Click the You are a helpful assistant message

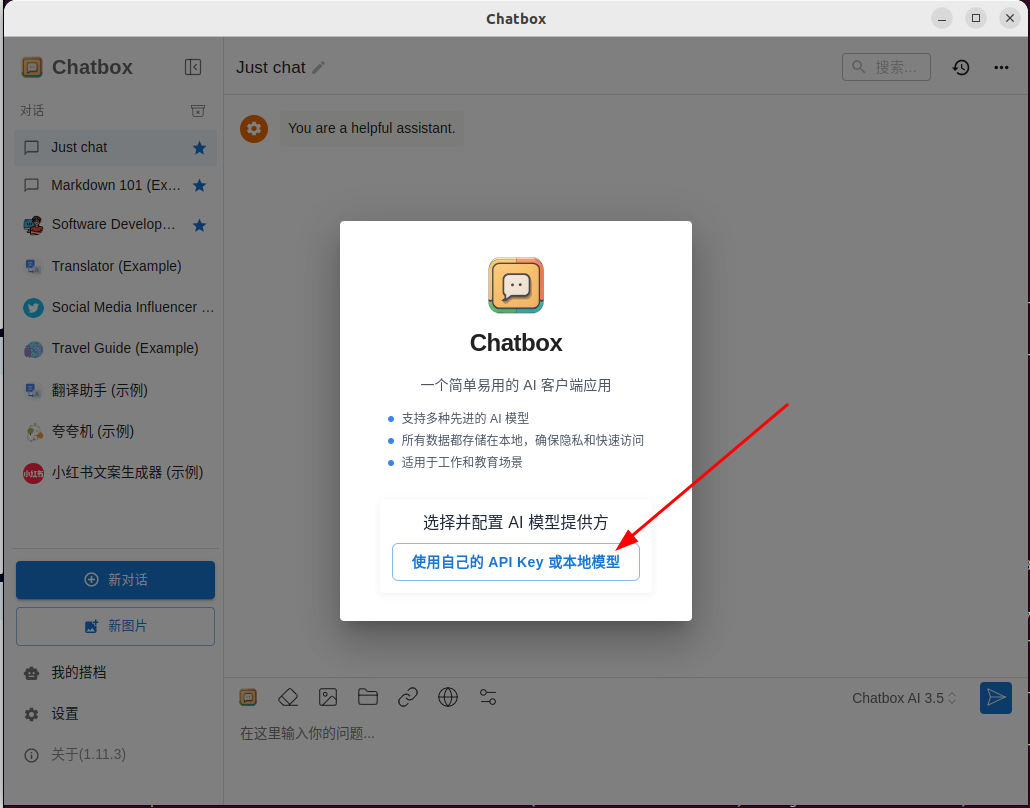point(372,128)
